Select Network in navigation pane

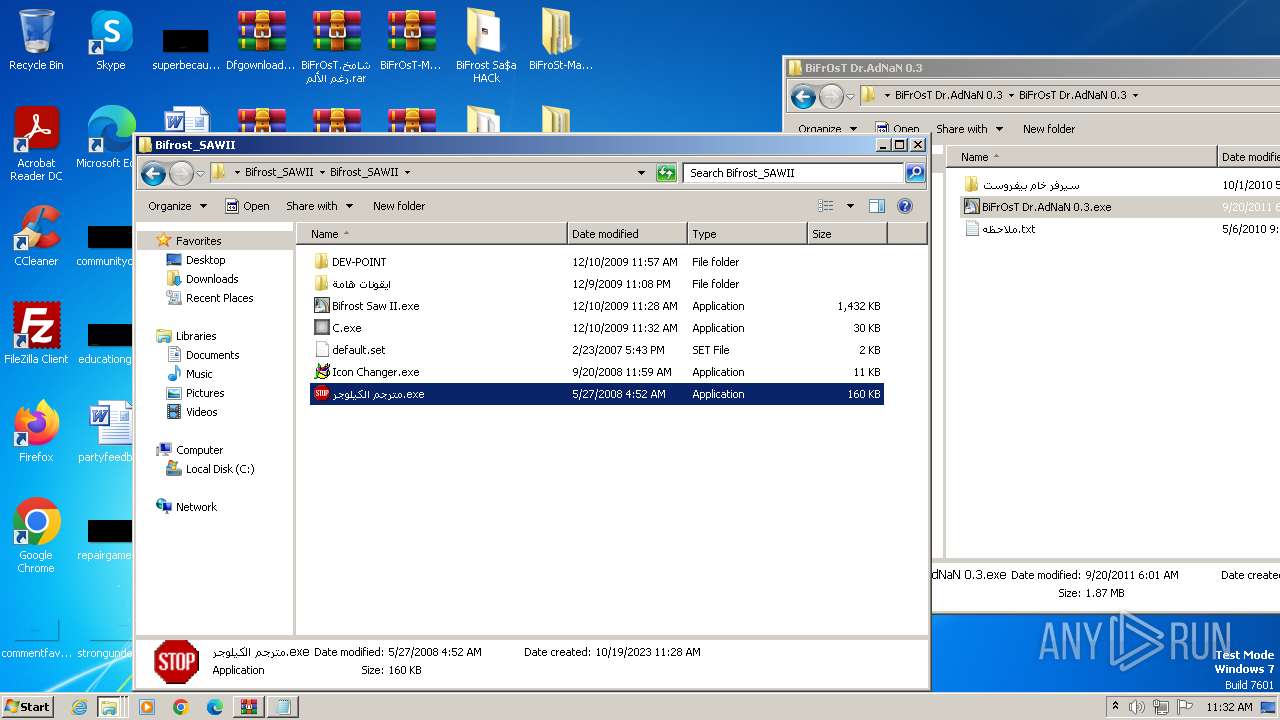196,507
